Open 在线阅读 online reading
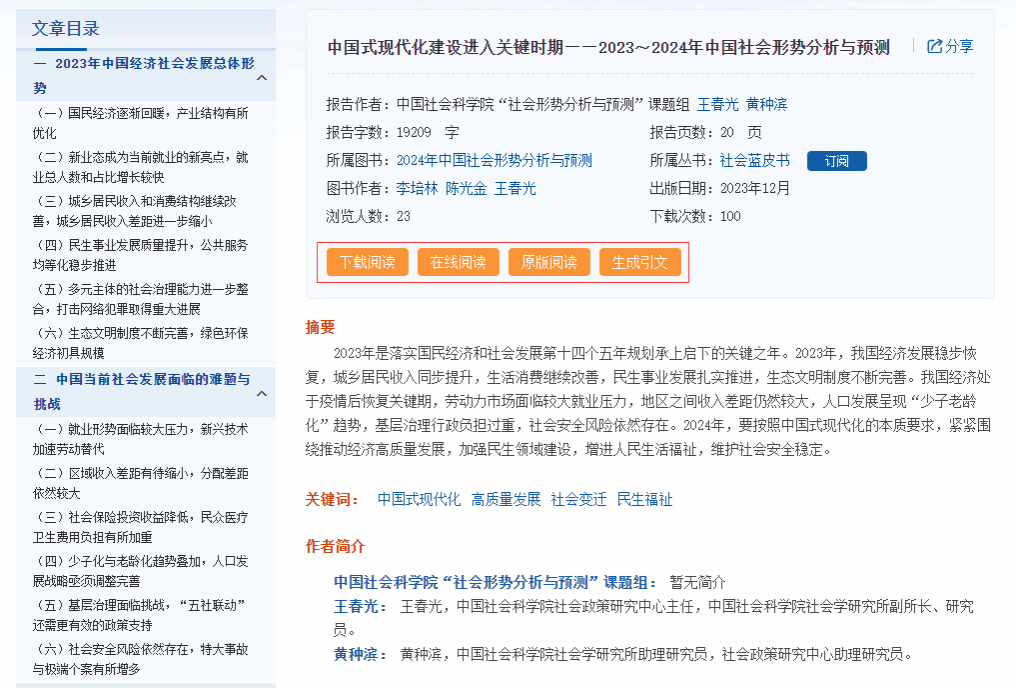 point(458,262)
